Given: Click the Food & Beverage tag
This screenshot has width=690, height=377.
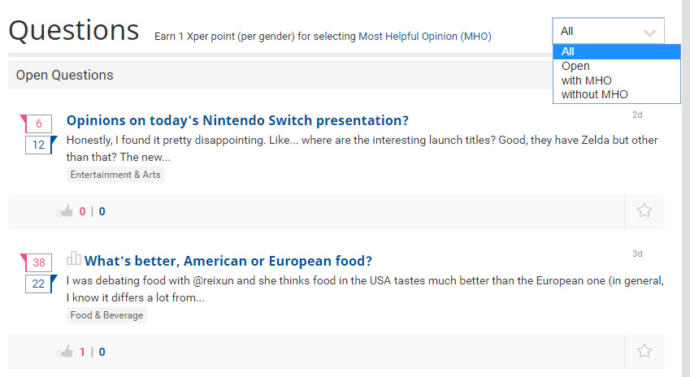Looking at the screenshot, I should (106, 315).
